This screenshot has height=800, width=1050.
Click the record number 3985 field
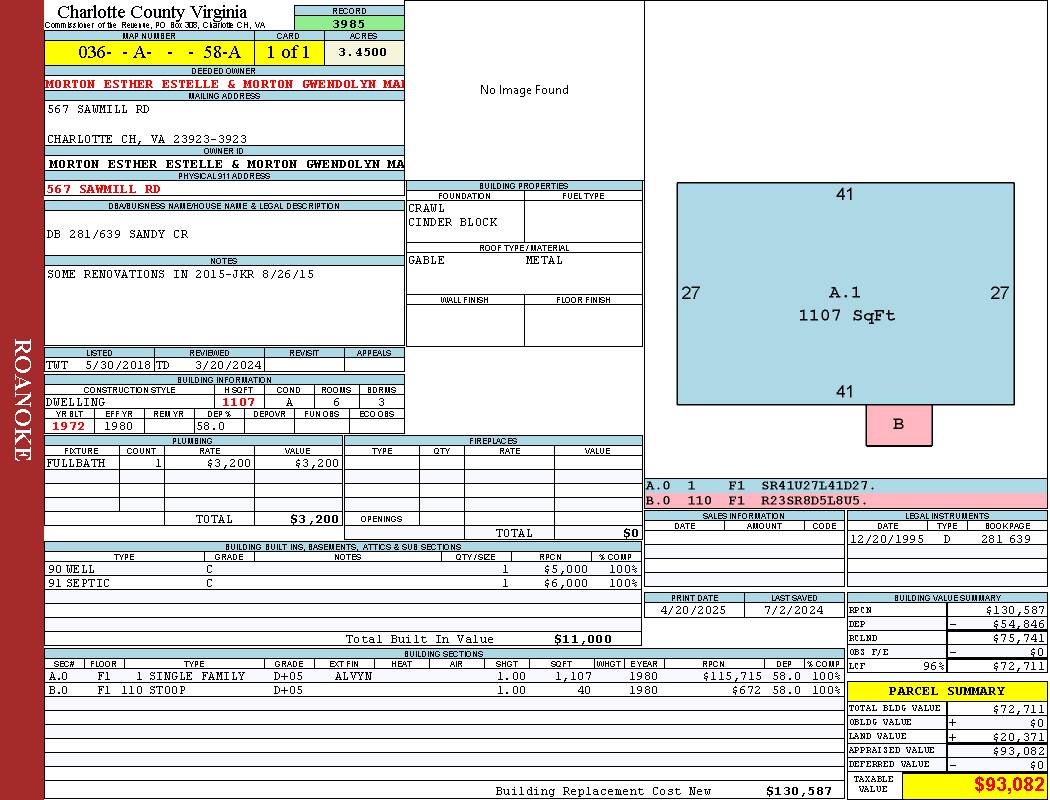click(x=349, y=23)
